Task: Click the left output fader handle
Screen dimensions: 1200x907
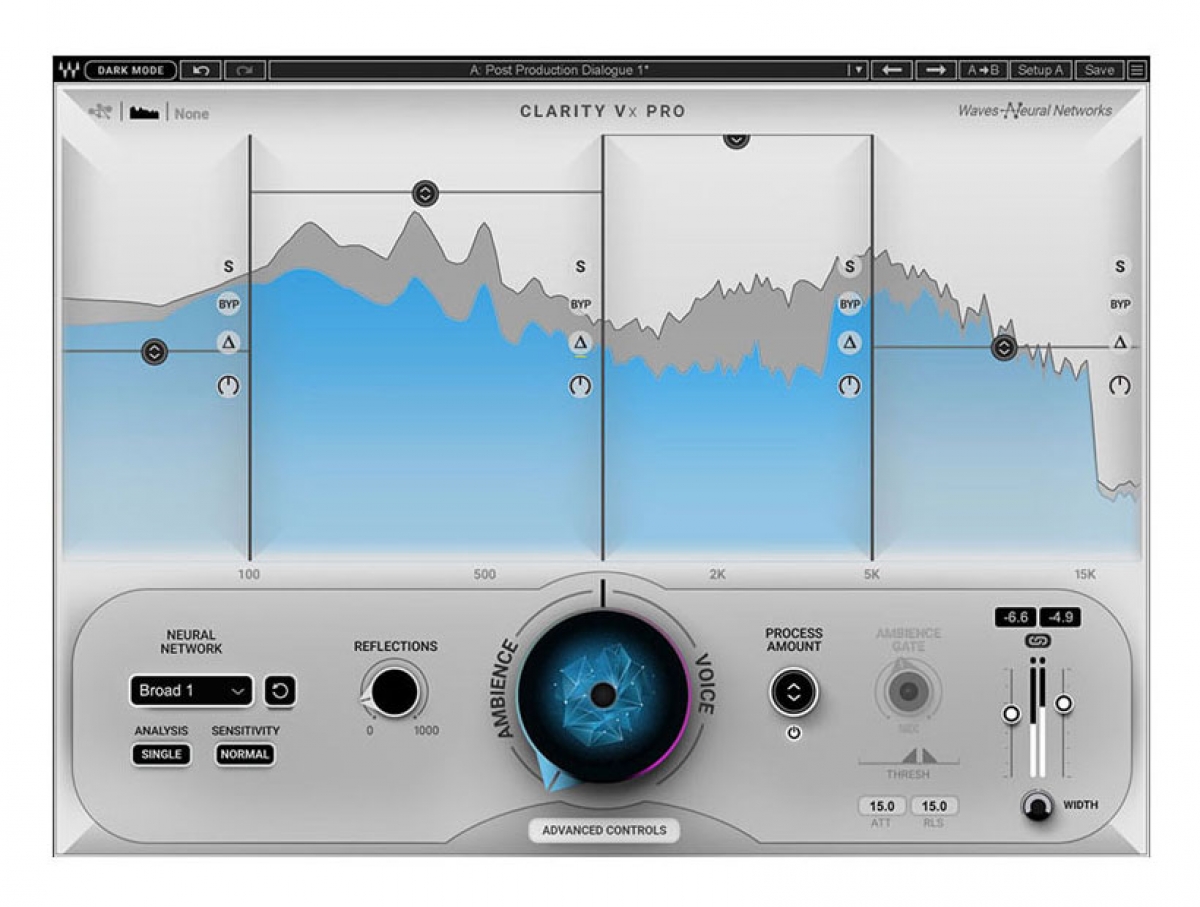Action: (x=1011, y=713)
